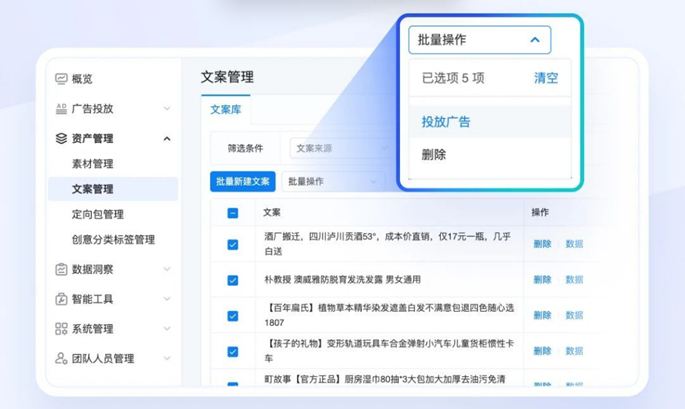Screen dimensions: 685x409
Task: Expand the 数据洞察 menu chevron
Action: 167,269
